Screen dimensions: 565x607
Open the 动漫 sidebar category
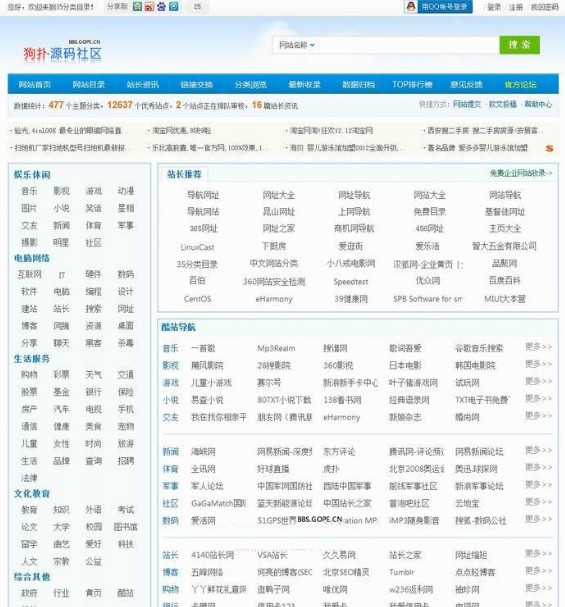126,191
